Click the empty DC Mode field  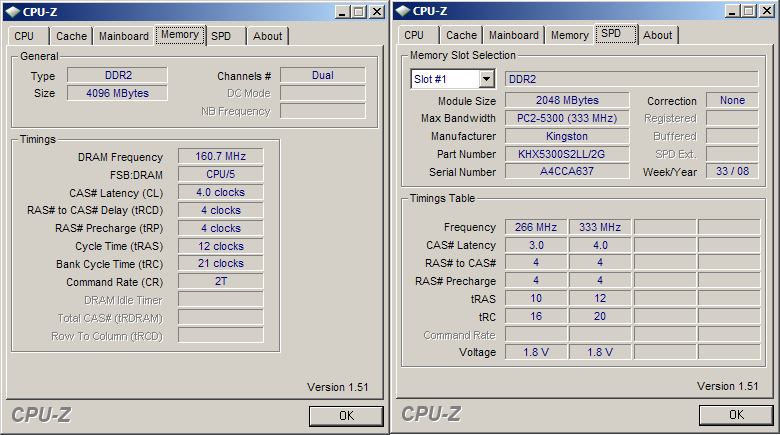[322, 93]
